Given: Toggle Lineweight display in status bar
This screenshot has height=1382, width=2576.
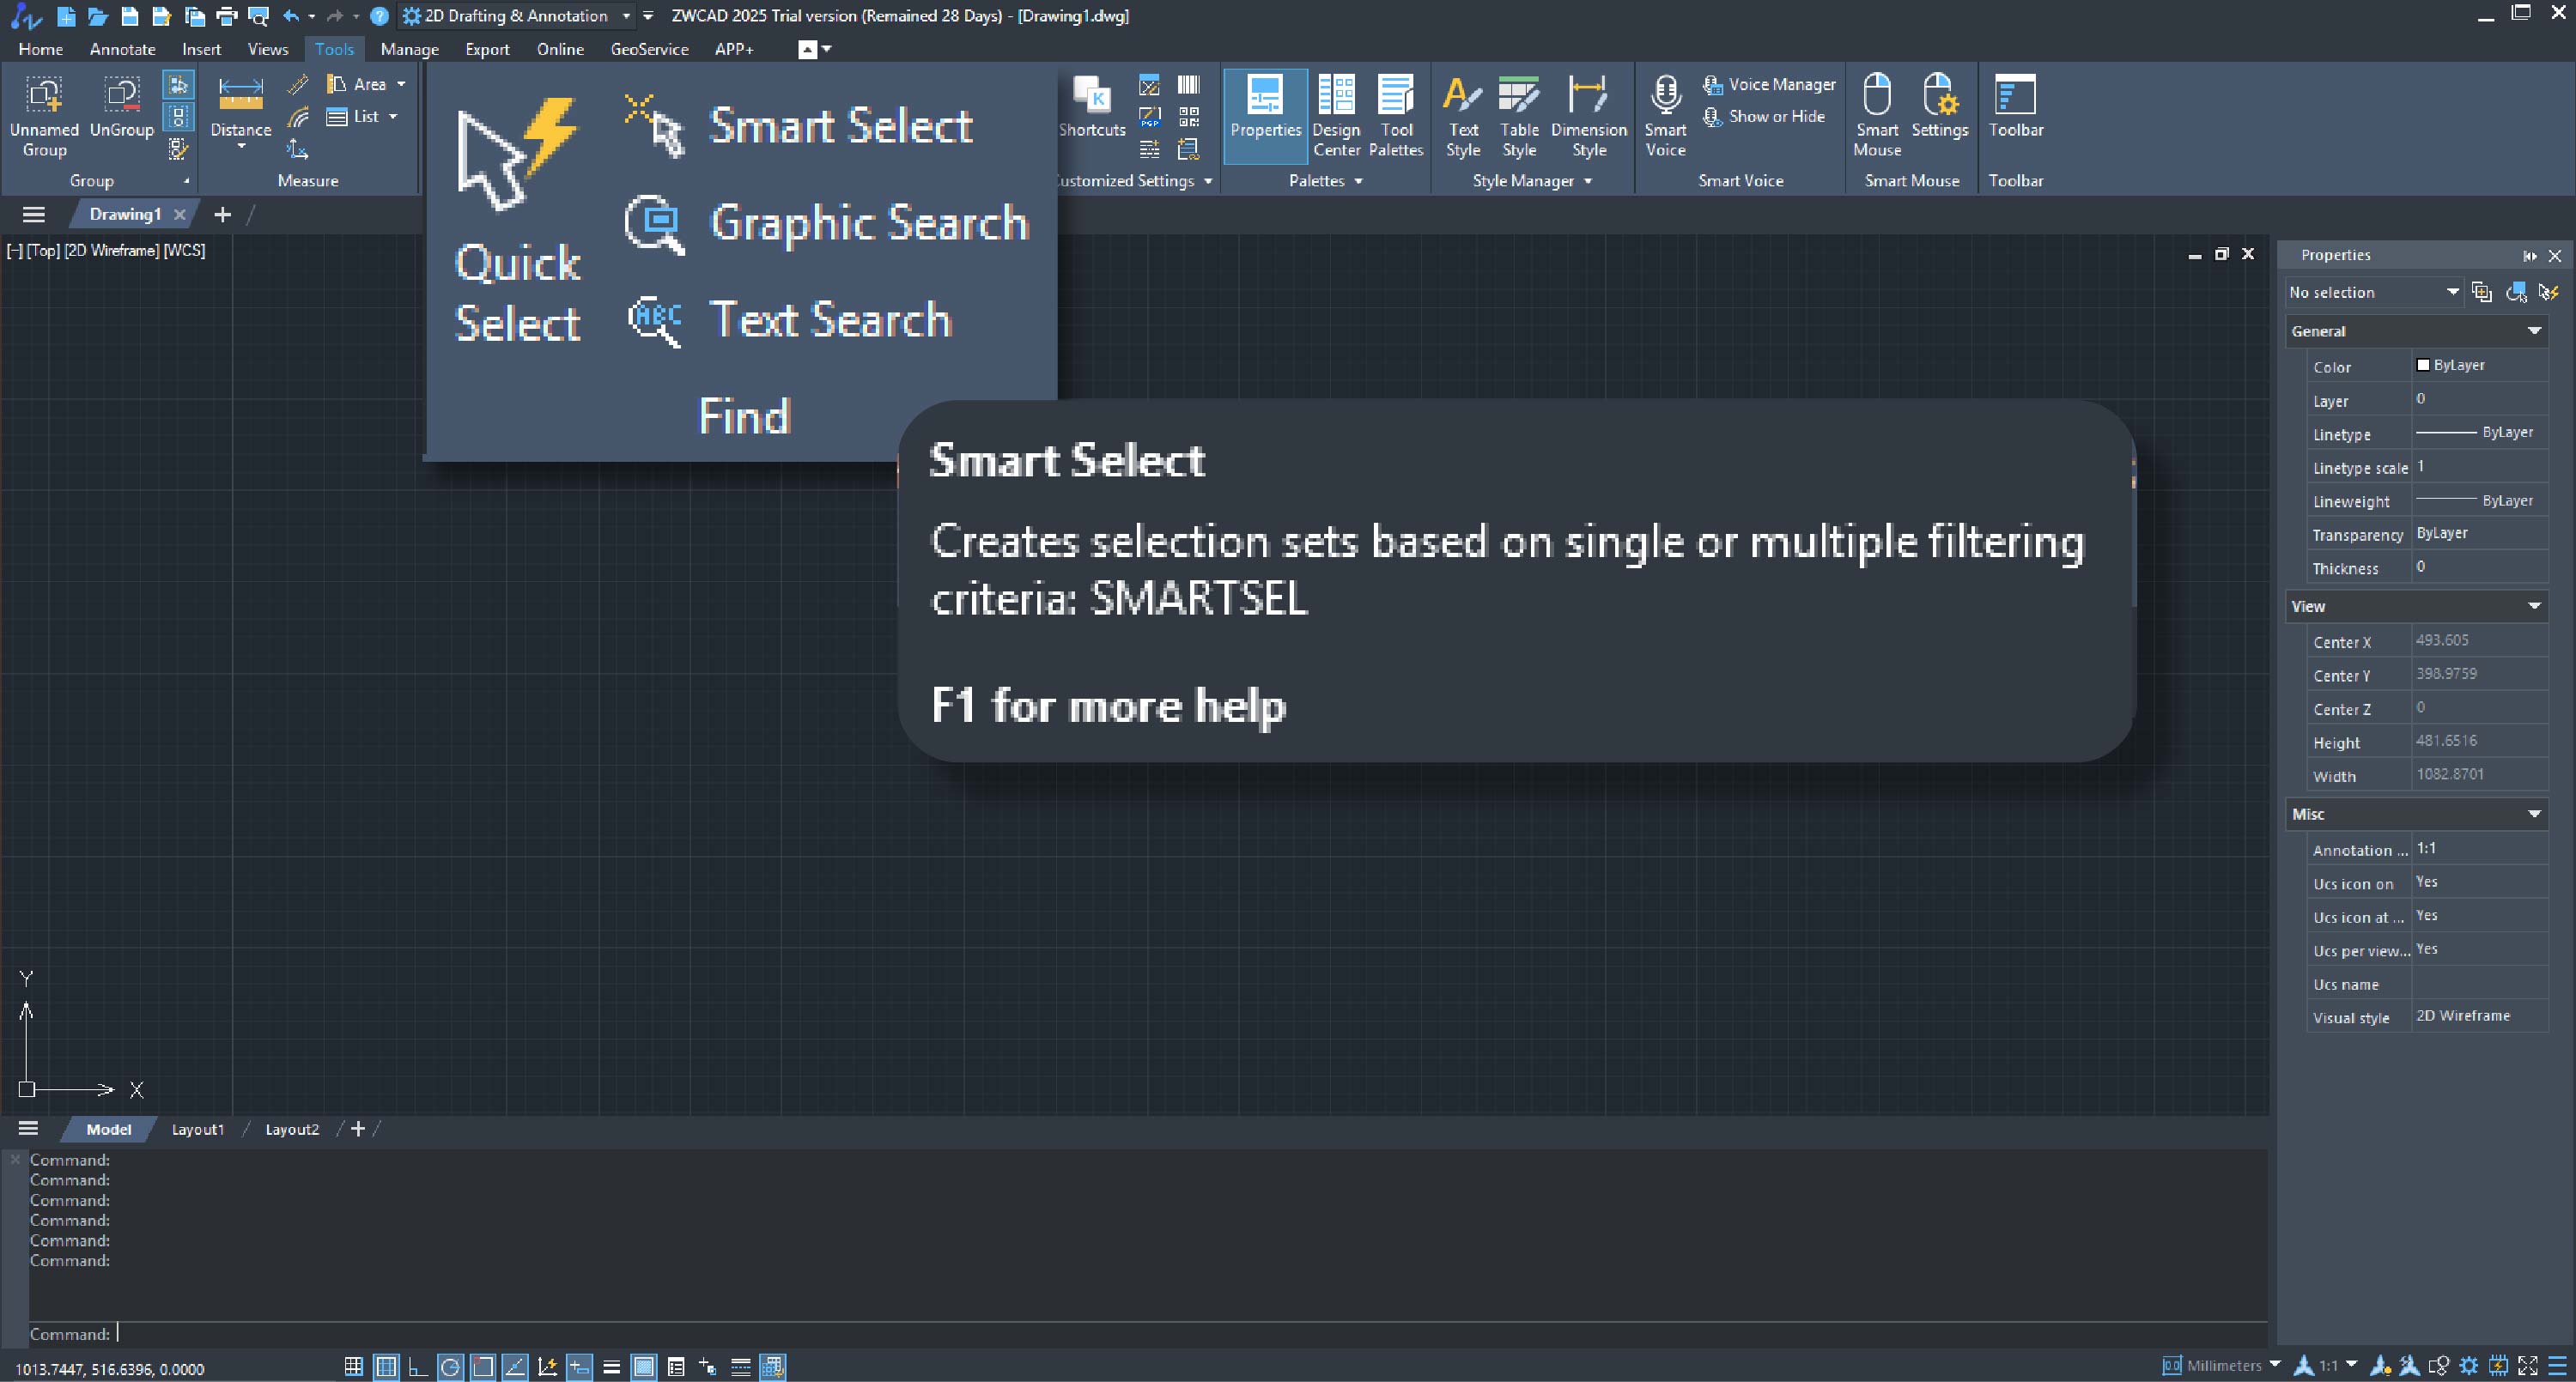Looking at the screenshot, I should pyautogui.click(x=611, y=1366).
